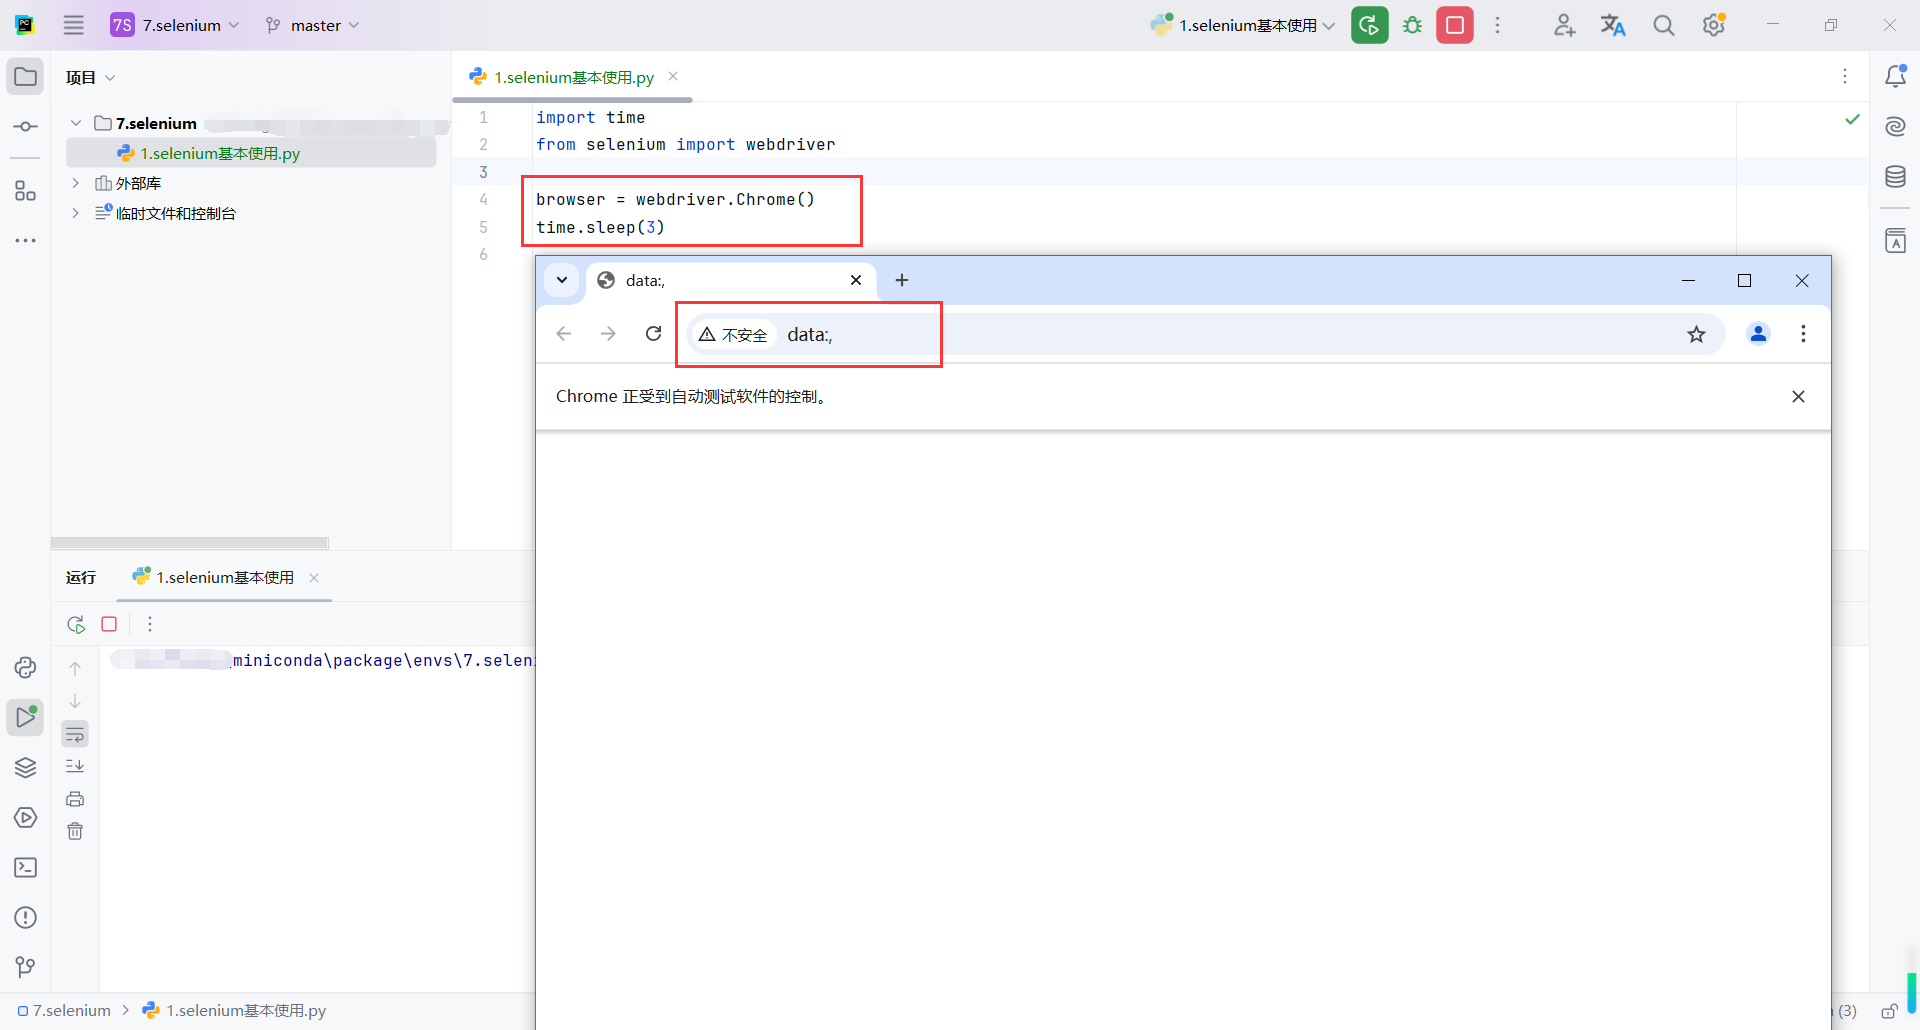Expand the 临时文件和控制台 node
1920x1030 pixels.
(76, 213)
